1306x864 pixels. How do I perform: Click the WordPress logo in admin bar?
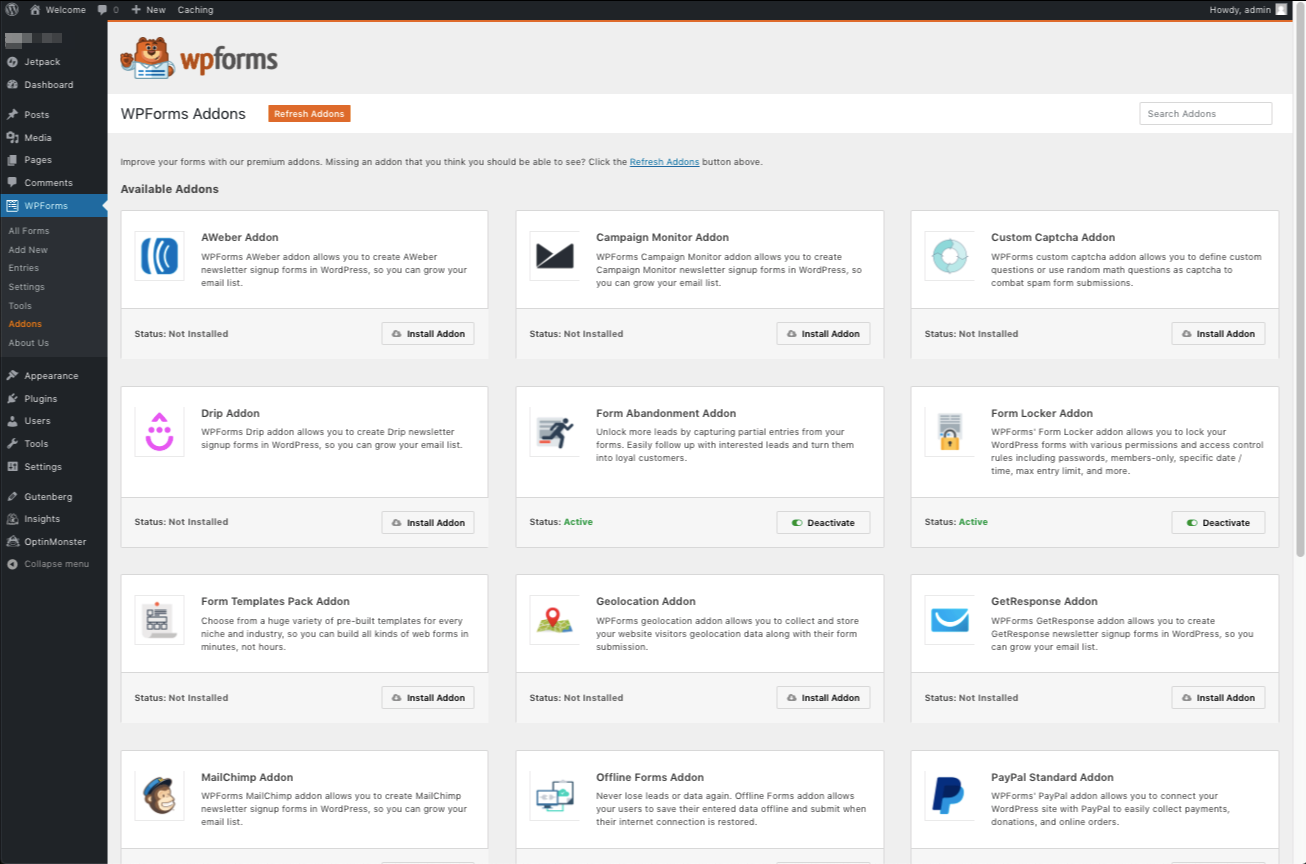pos(12,9)
